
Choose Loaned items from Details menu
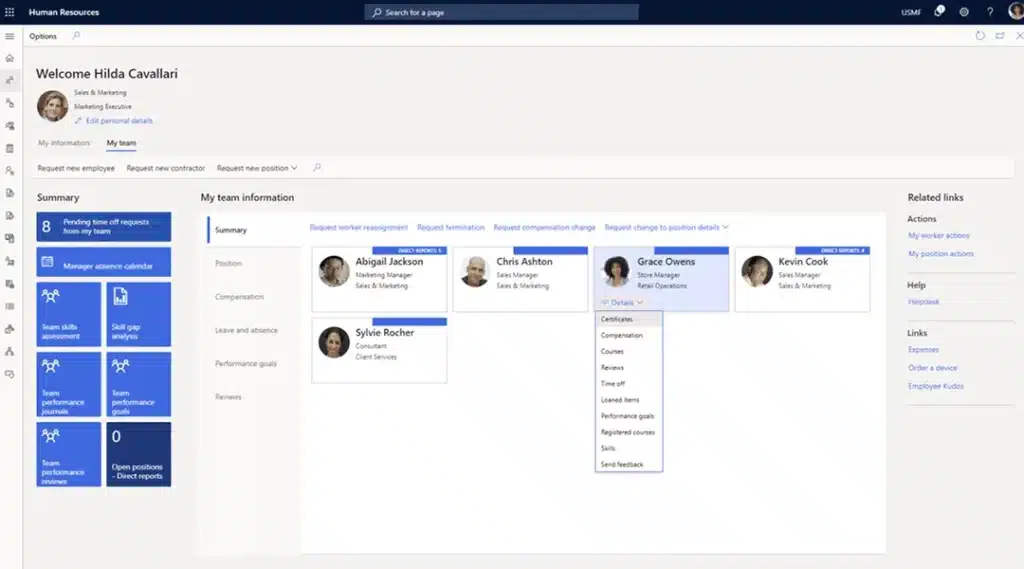point(628,400)
